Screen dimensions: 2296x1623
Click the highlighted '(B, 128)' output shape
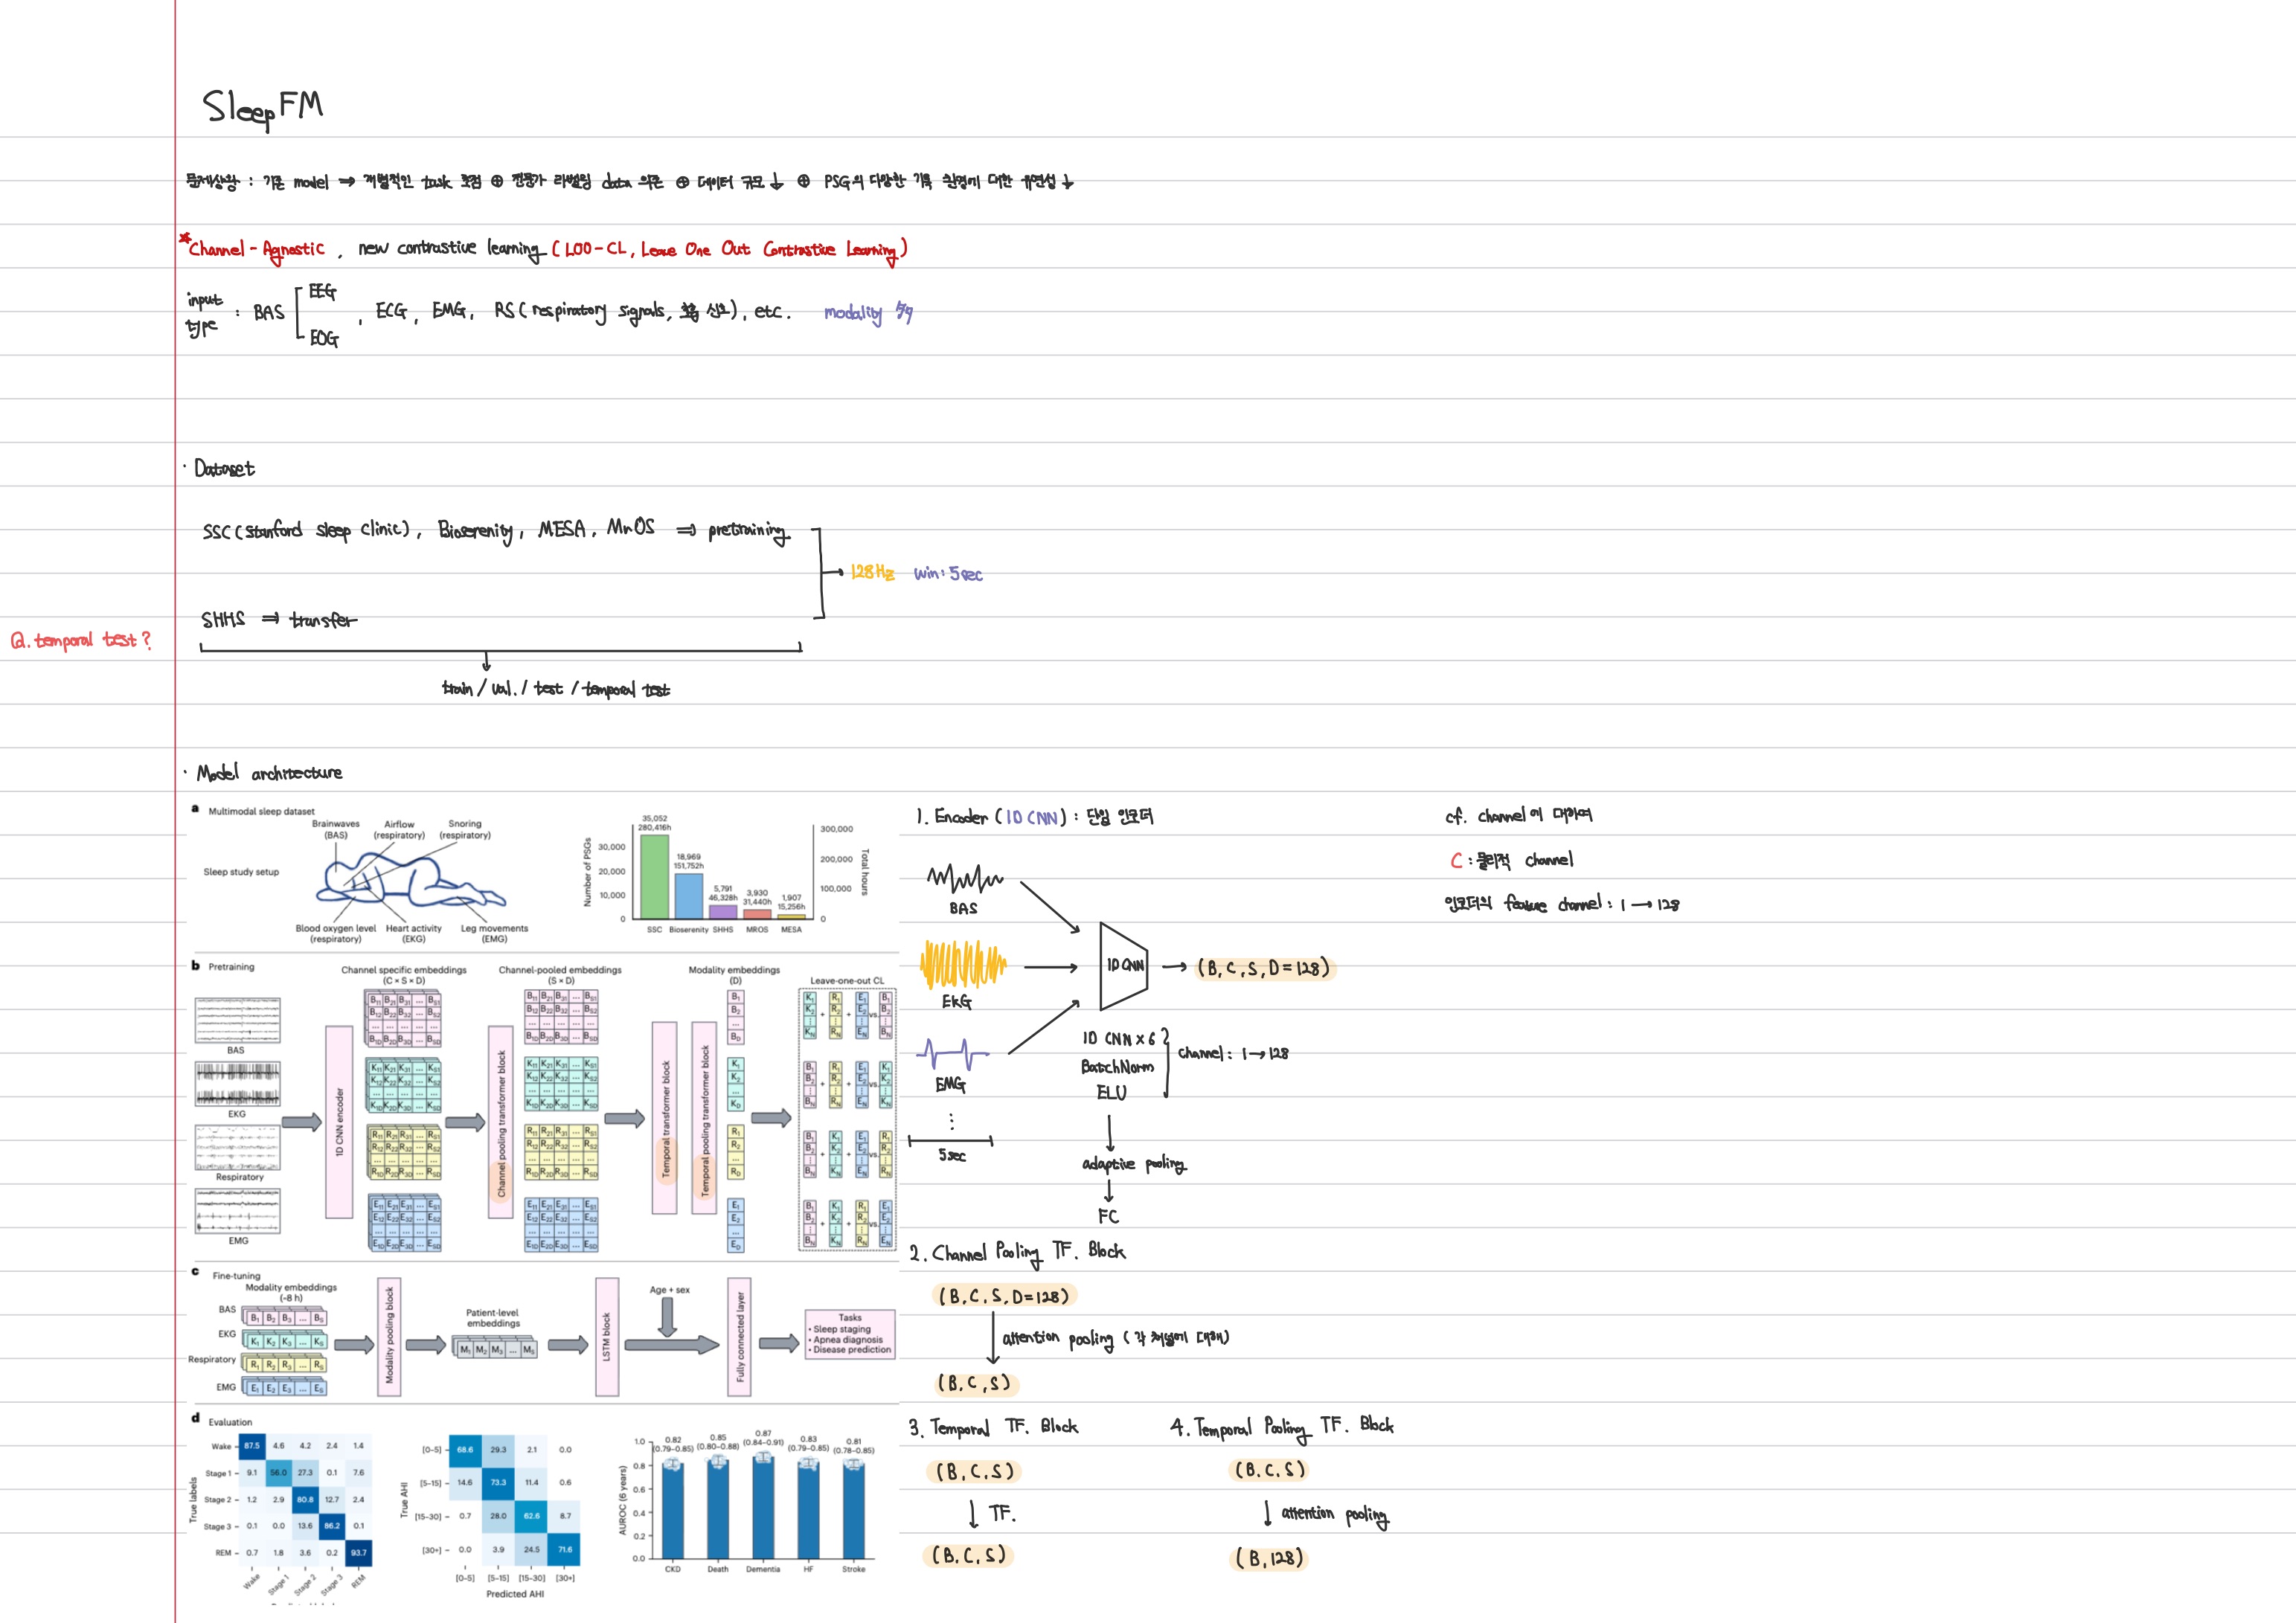(x=1269, y=1558)
